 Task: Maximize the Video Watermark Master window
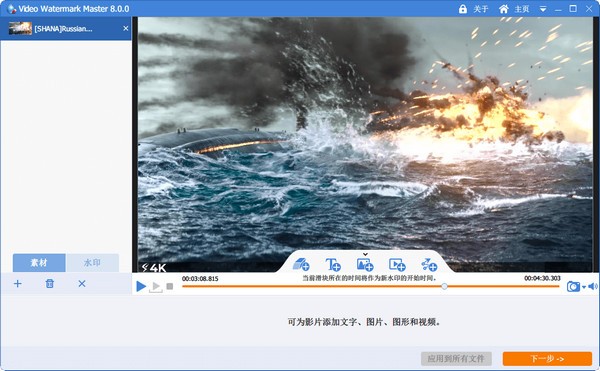coord(573,8)
